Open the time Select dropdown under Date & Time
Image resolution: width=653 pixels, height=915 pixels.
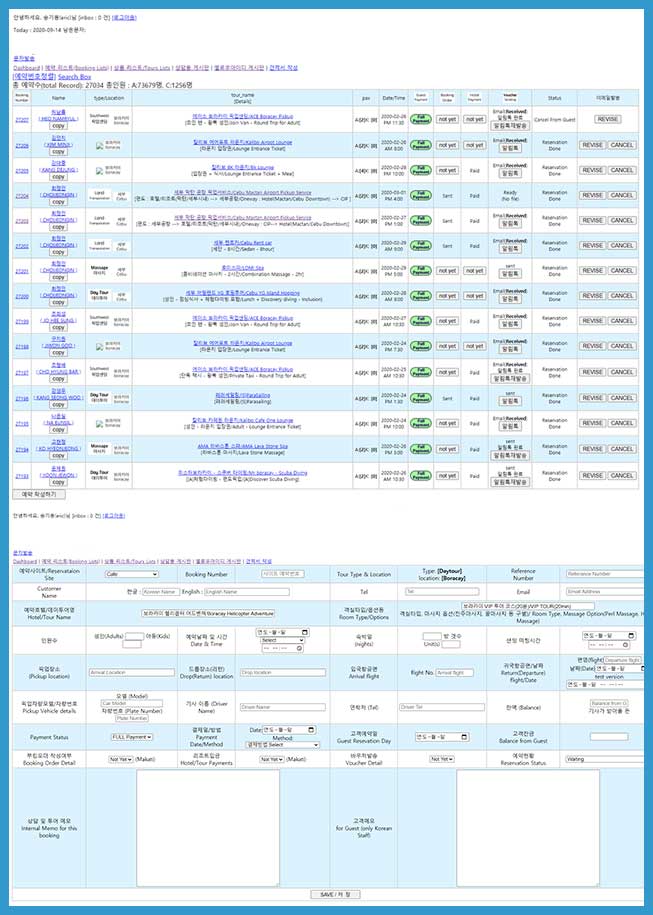pos(282,640)
